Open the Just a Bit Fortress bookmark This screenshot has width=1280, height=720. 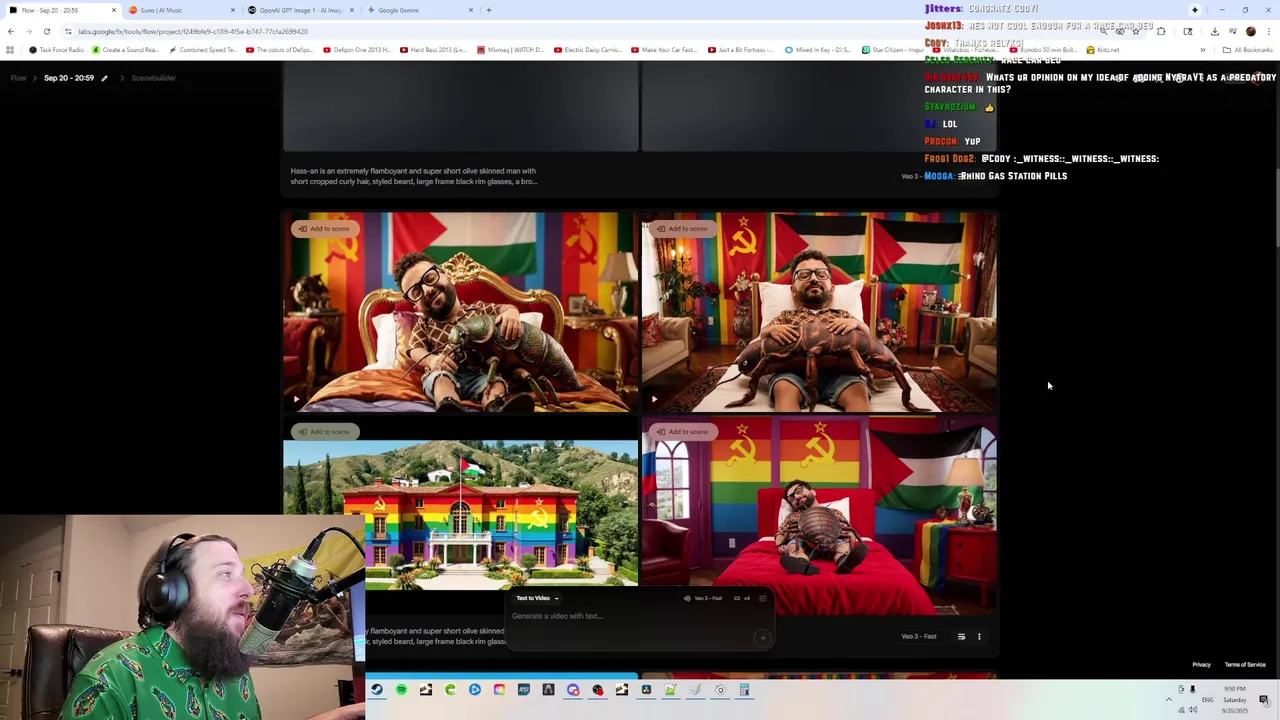(x=741, y=50)
